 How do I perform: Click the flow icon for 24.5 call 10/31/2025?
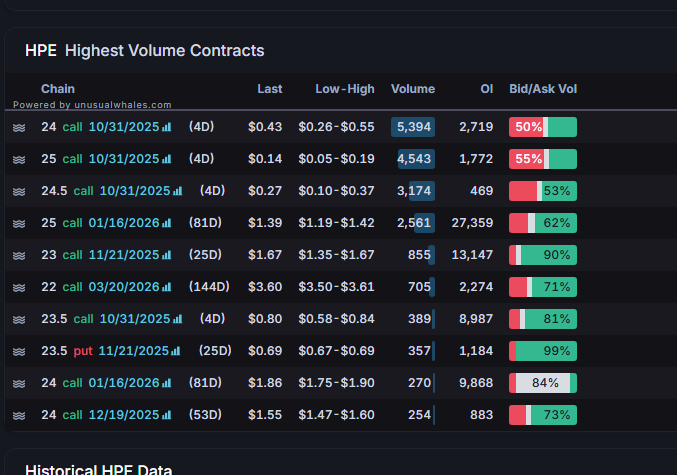point(19,191)
